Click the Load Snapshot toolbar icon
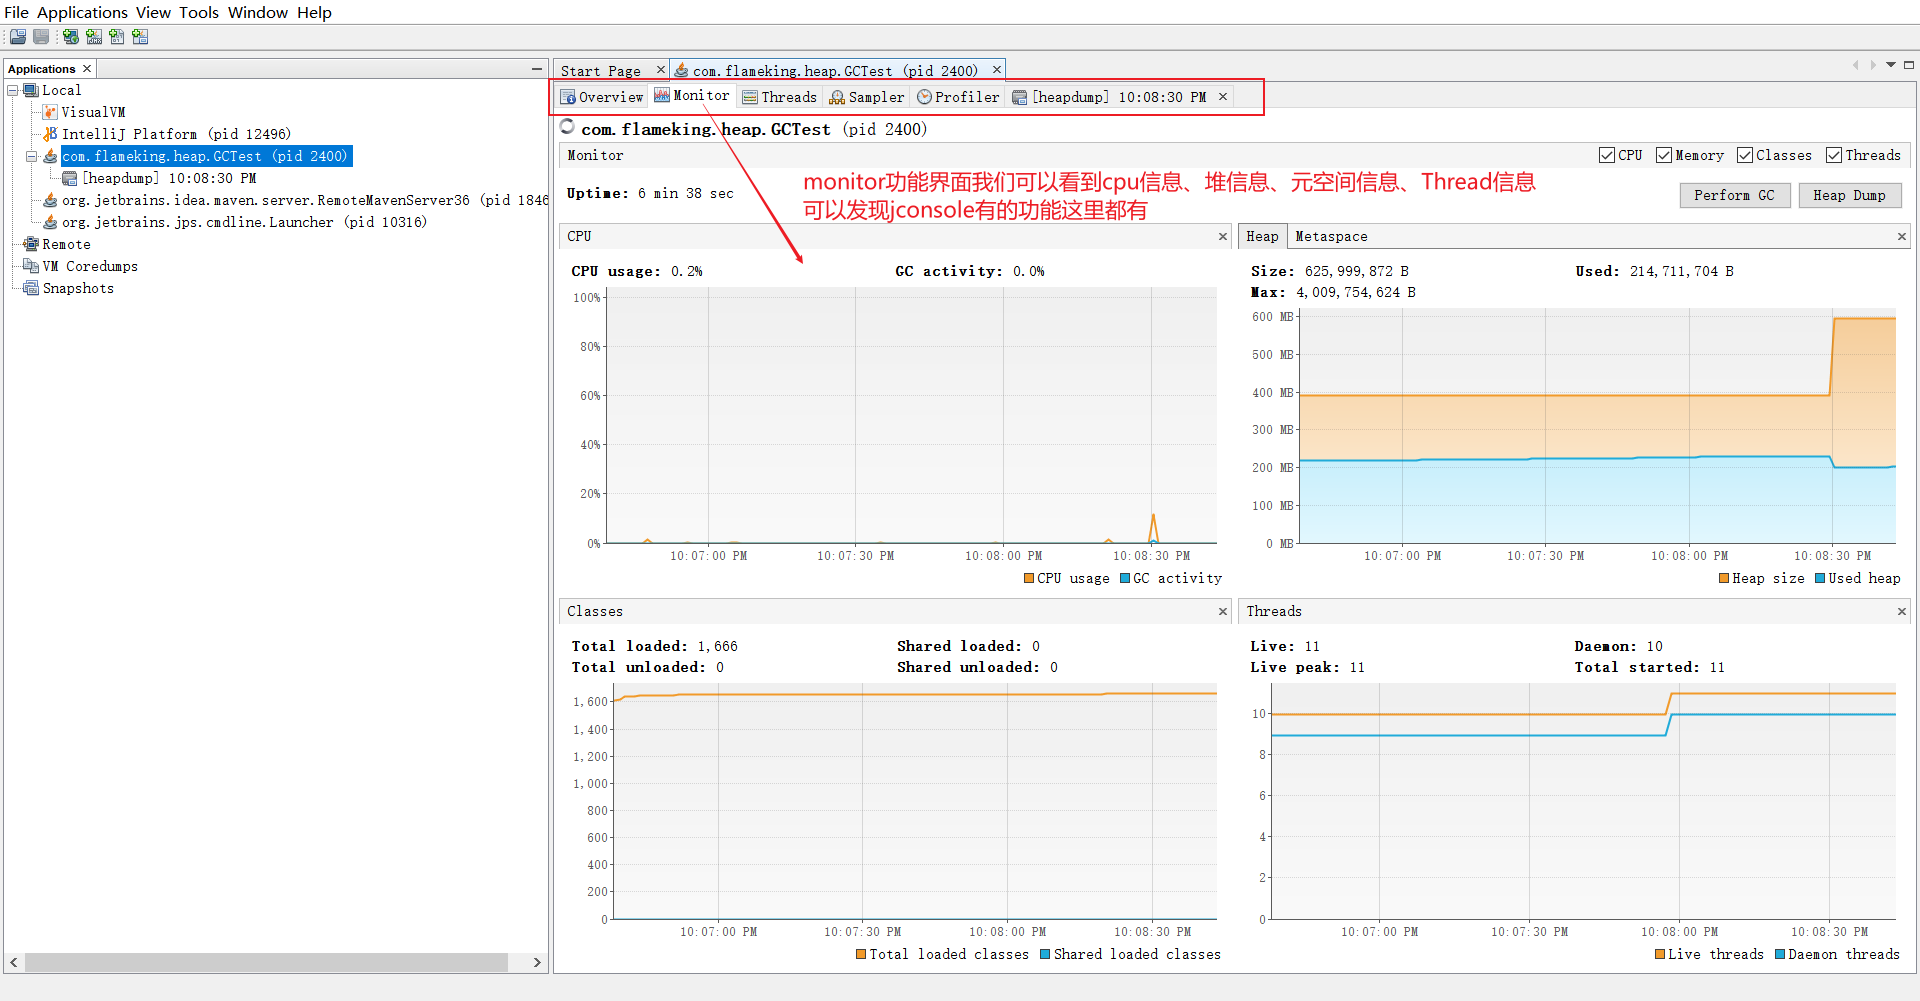Screen dimensions: 1920x1001 [17, 37]
